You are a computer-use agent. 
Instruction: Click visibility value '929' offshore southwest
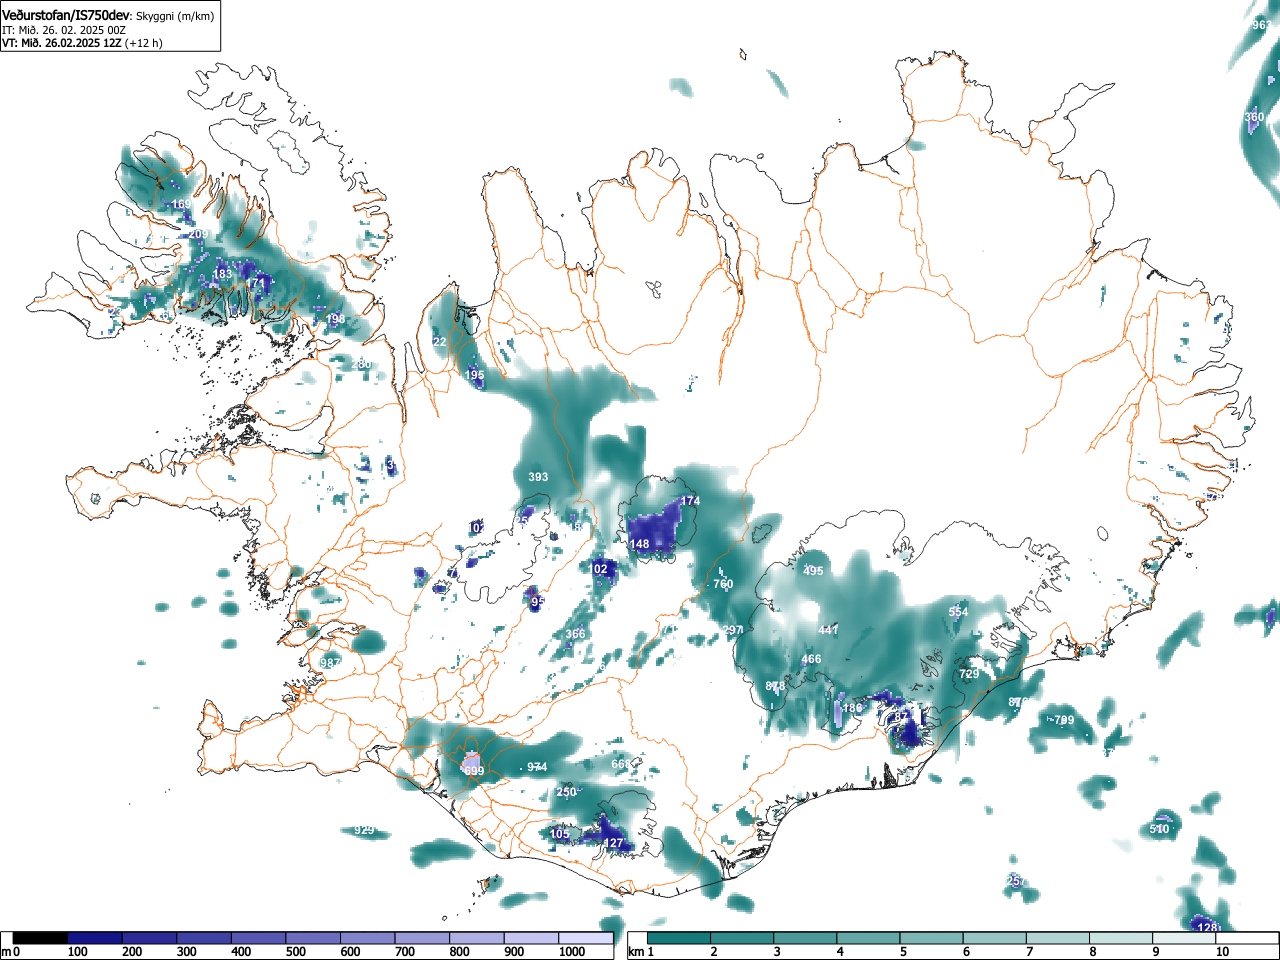[364, 831]
